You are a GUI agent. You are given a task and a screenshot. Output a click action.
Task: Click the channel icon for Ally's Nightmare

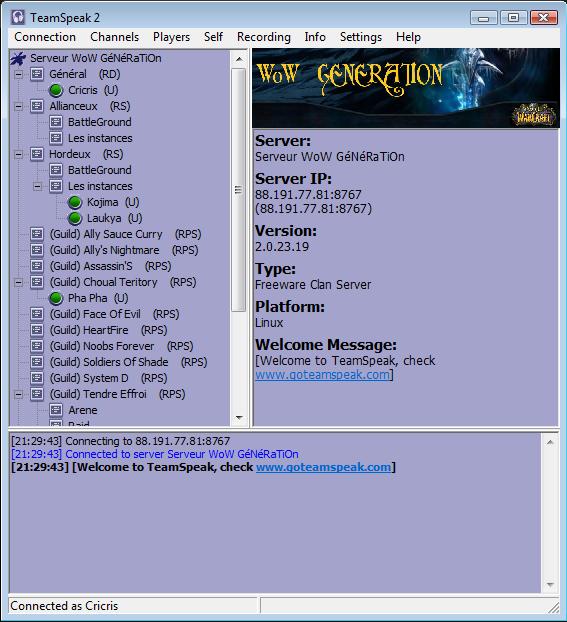pyautogui.click(x=37, y=250)
